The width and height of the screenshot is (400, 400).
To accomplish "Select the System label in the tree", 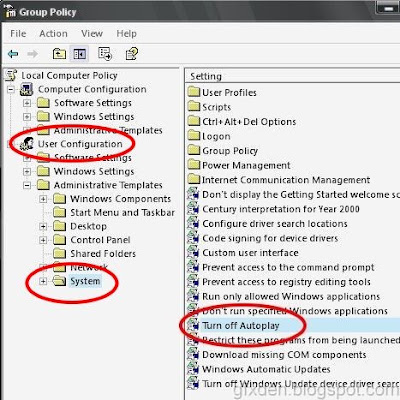I will pyautogui.click(x=85, y=281).
